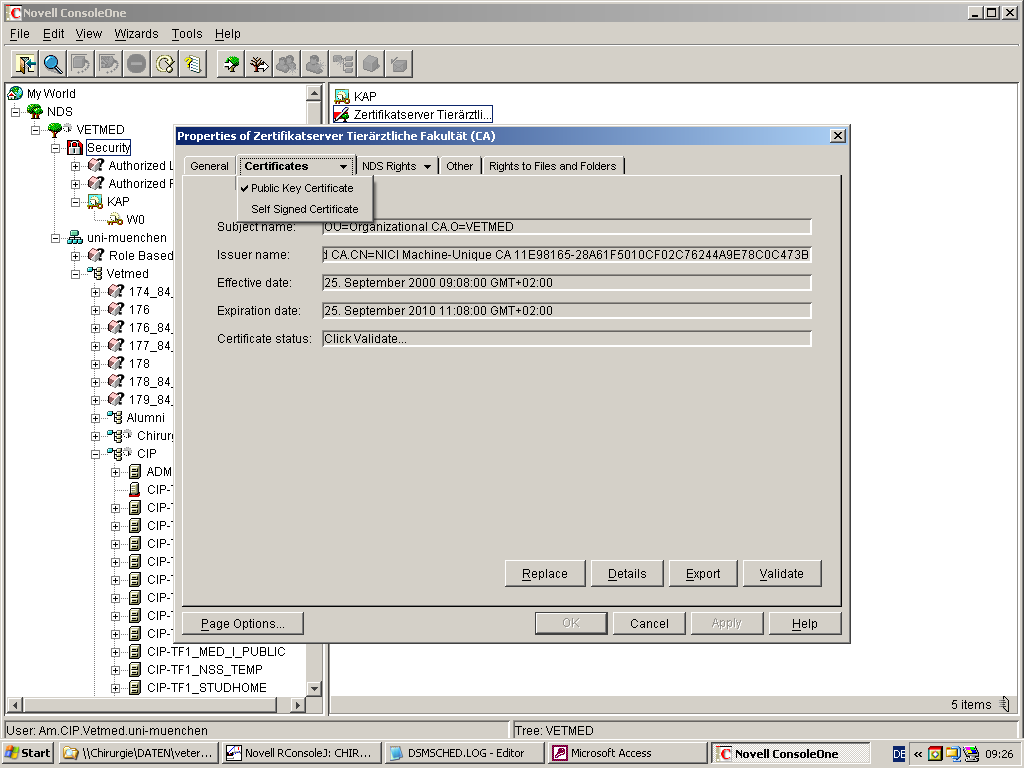This screenshot has width=1024, height=768.
Task: Click the tree pane scroll down arrow
Action: point(314,688)
